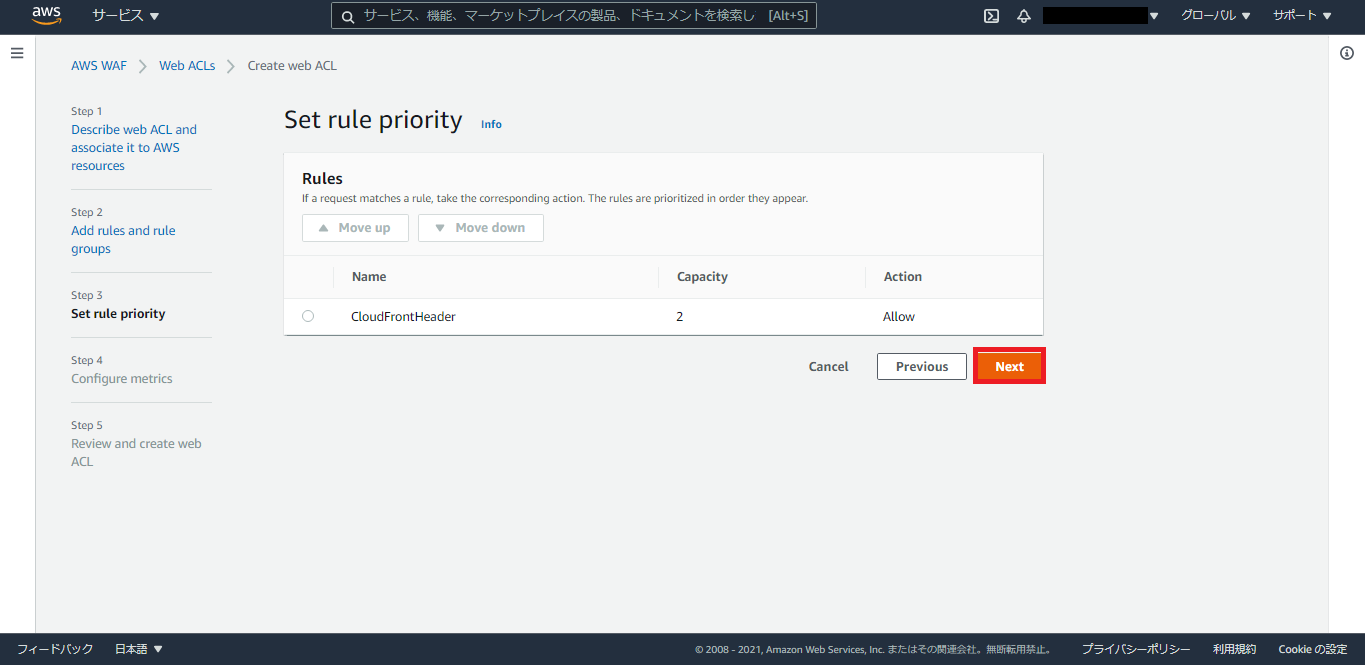Click the search magnifier icon
Screen dimensions: 1365x665
[x=347, y=16]
